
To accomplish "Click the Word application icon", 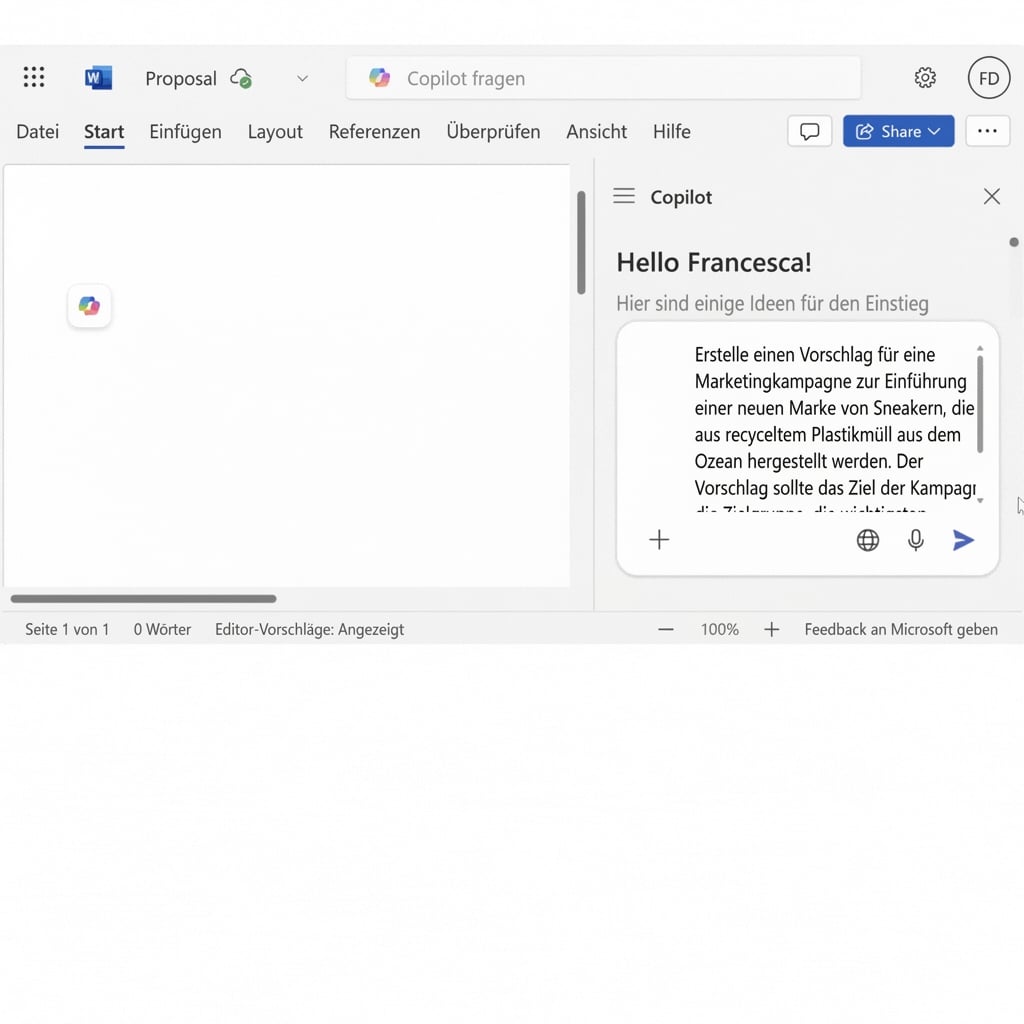I will 97,77.
